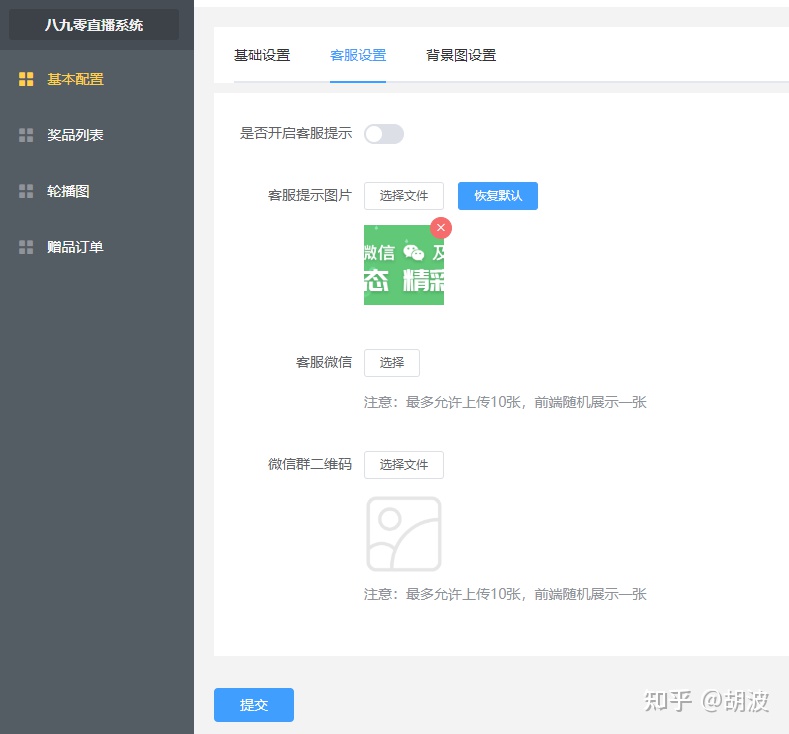Click 选择文件 for 客服提示图片

pos(403,196)
